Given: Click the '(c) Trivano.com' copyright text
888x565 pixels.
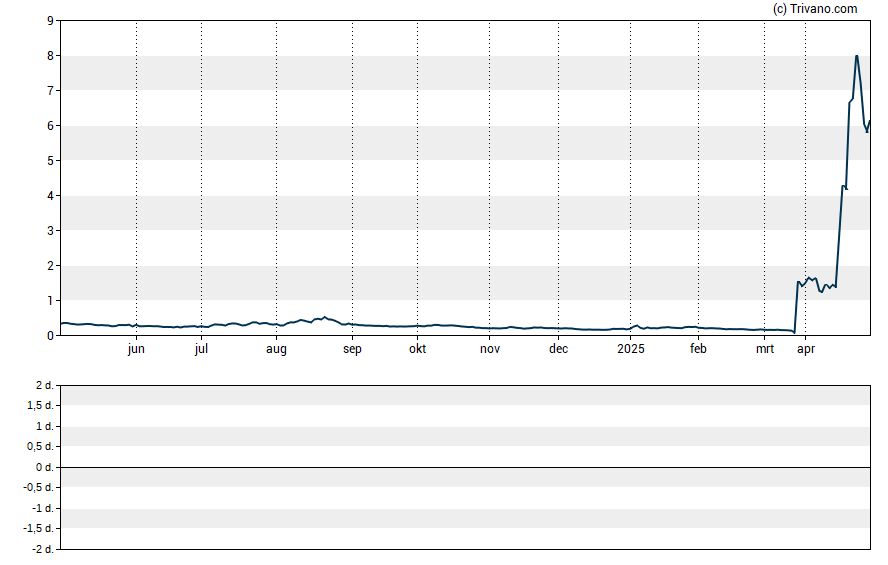Looking at the screenshot, I should pos(815,8).
